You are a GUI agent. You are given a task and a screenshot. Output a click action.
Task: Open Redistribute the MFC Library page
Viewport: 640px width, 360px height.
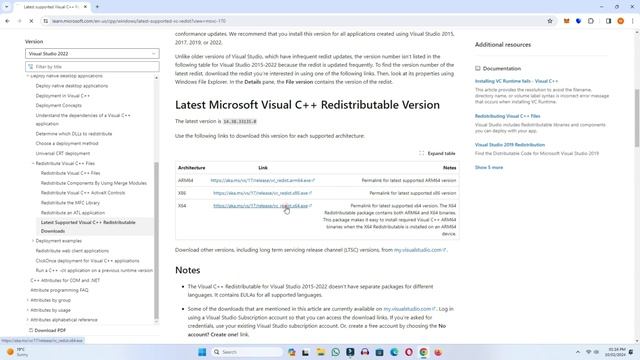pos(70,203)
